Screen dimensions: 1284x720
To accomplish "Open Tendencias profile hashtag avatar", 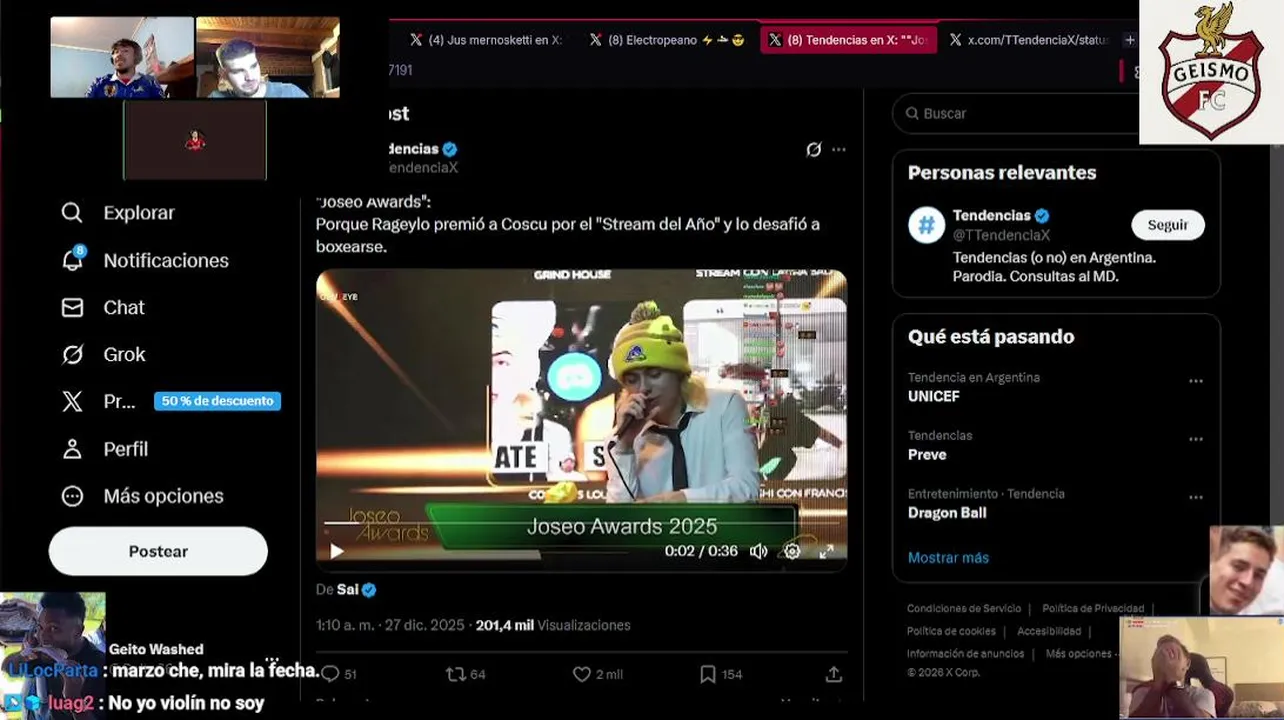I will (x=926, y=225).
